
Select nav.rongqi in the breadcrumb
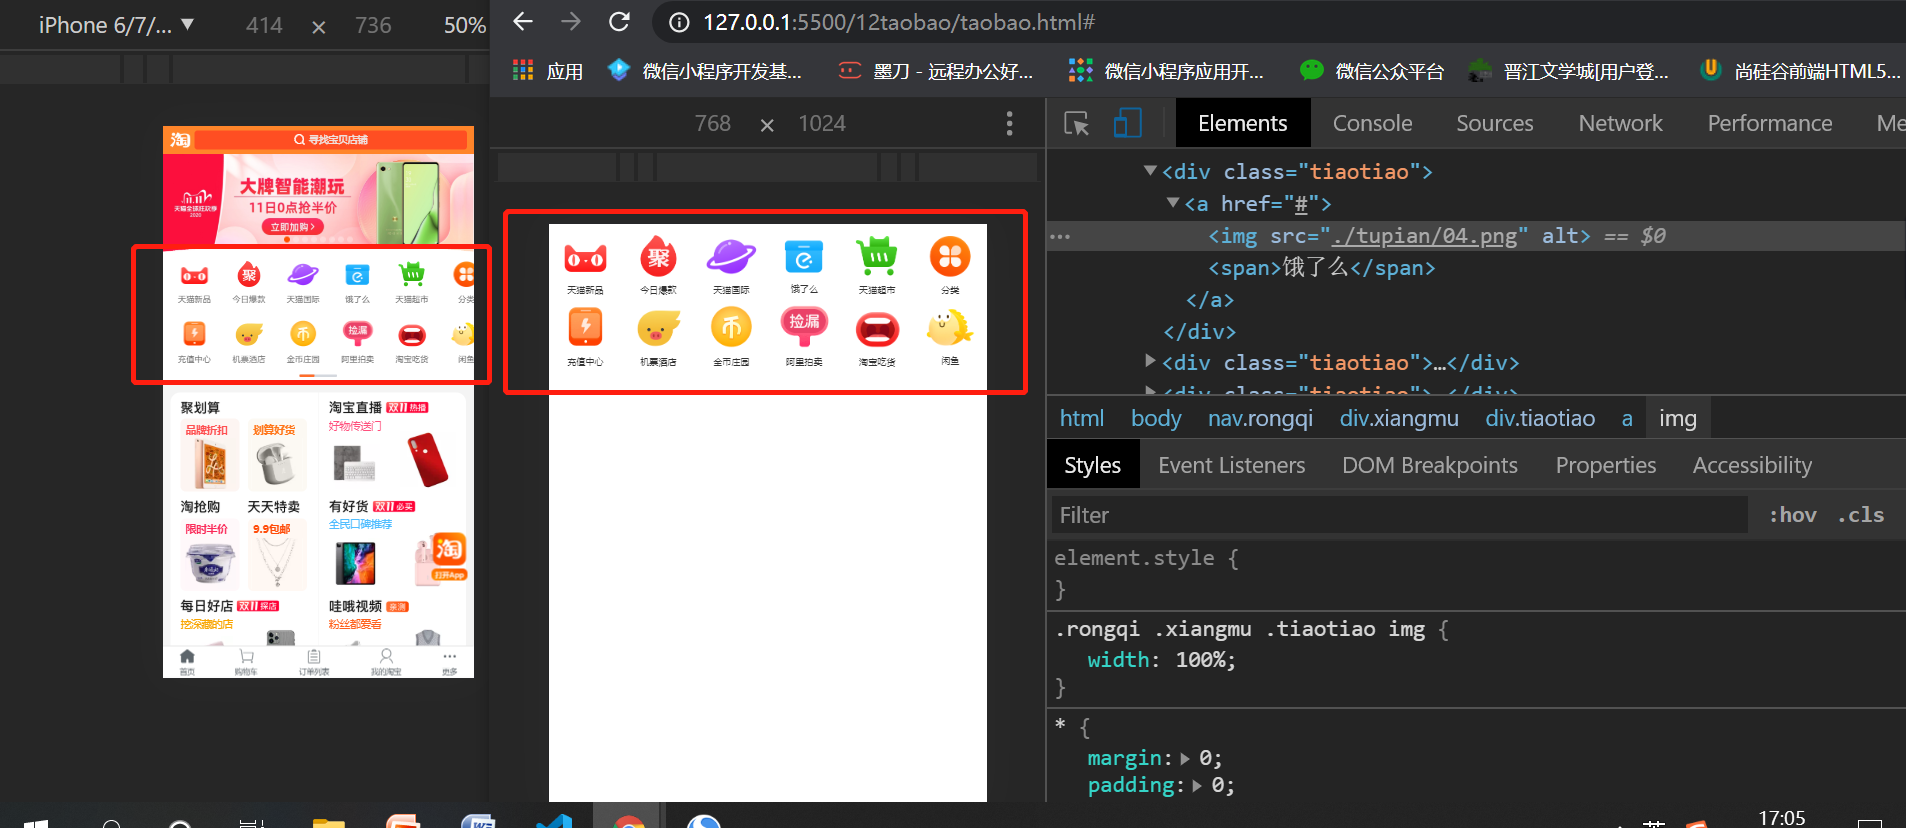[1260, 418]
